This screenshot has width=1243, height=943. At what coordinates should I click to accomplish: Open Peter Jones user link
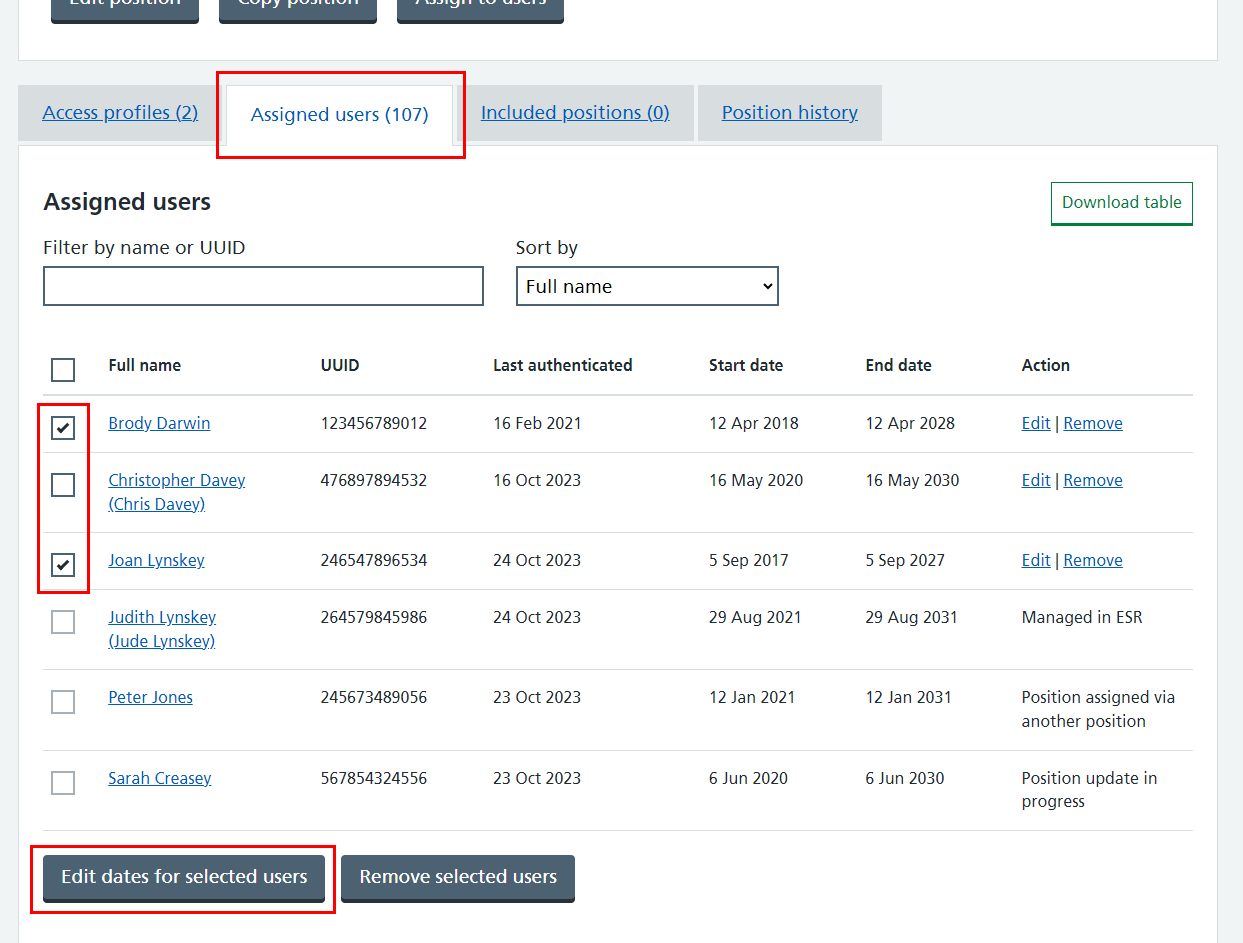pos(151,697)
